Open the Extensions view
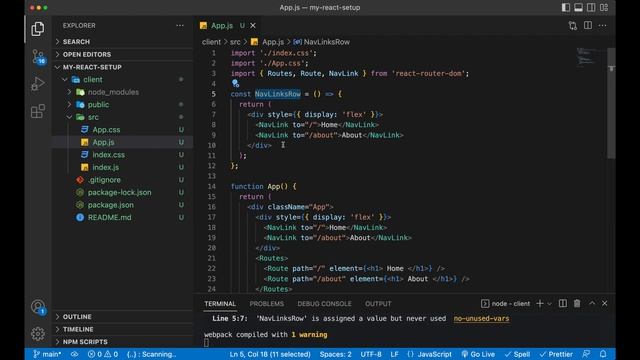 point(38,111)
